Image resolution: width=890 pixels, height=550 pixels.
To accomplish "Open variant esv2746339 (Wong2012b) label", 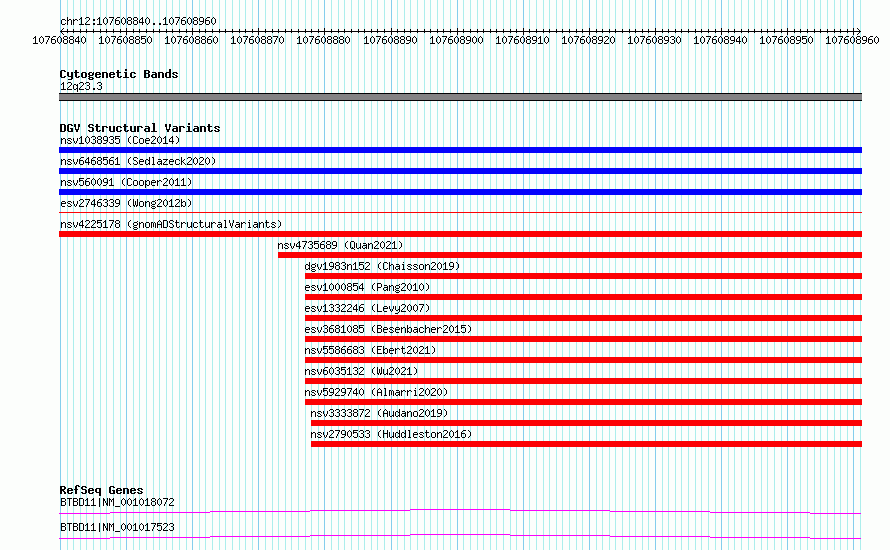I will tap(126, 203).
